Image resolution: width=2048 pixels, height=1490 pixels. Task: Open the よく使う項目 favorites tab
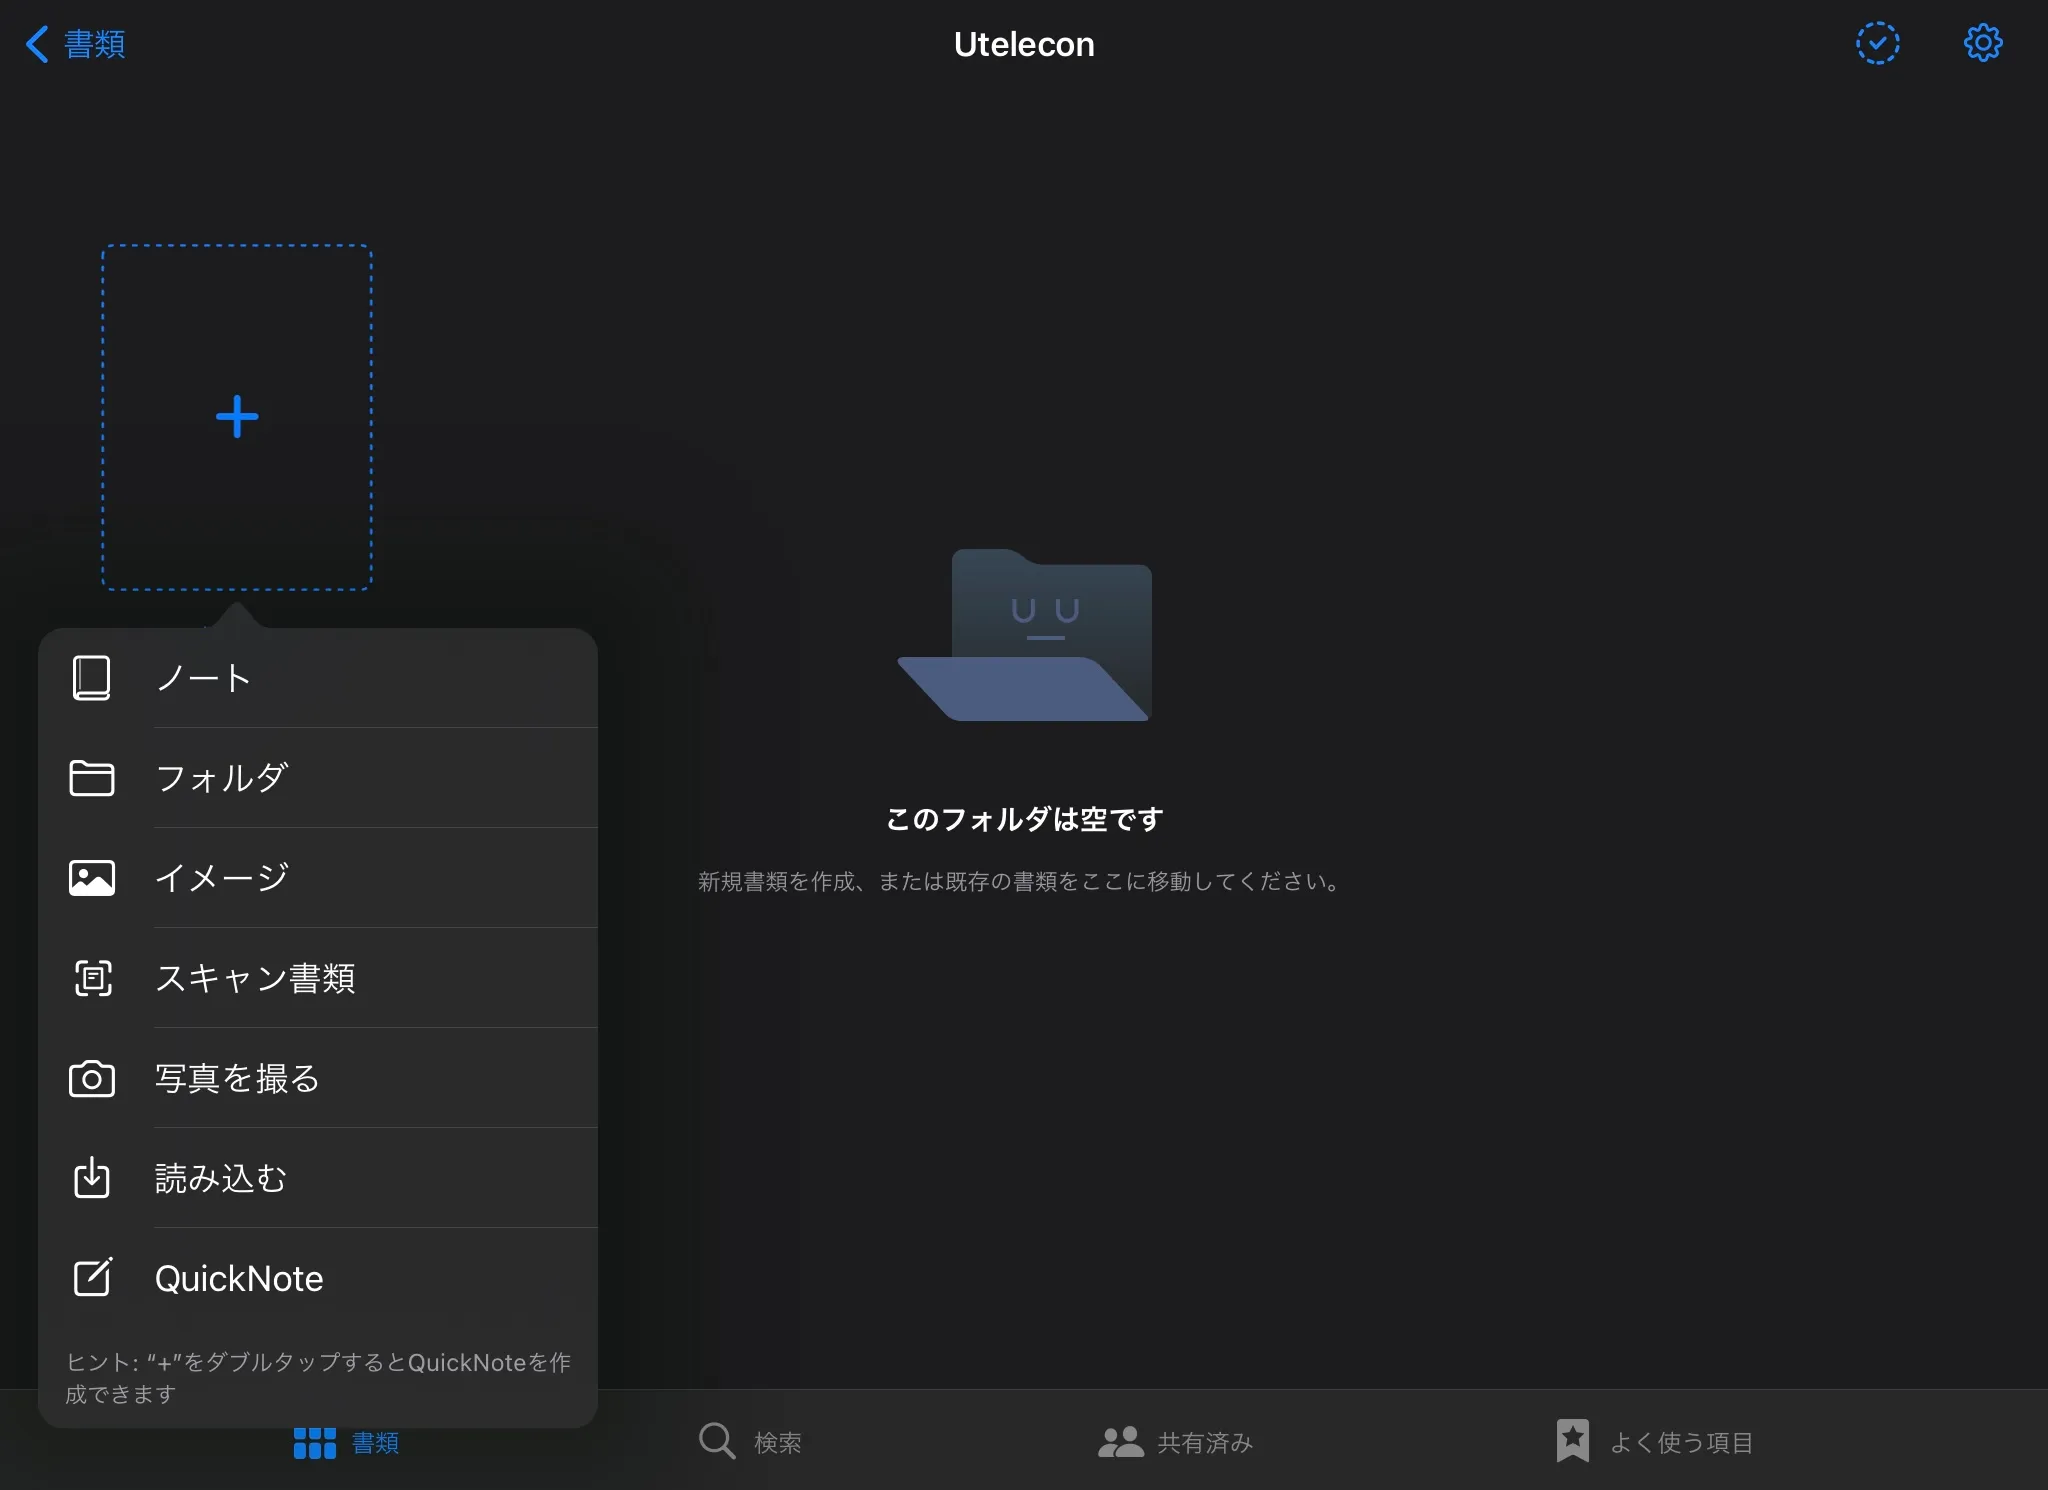[x=1654, y=1442]
